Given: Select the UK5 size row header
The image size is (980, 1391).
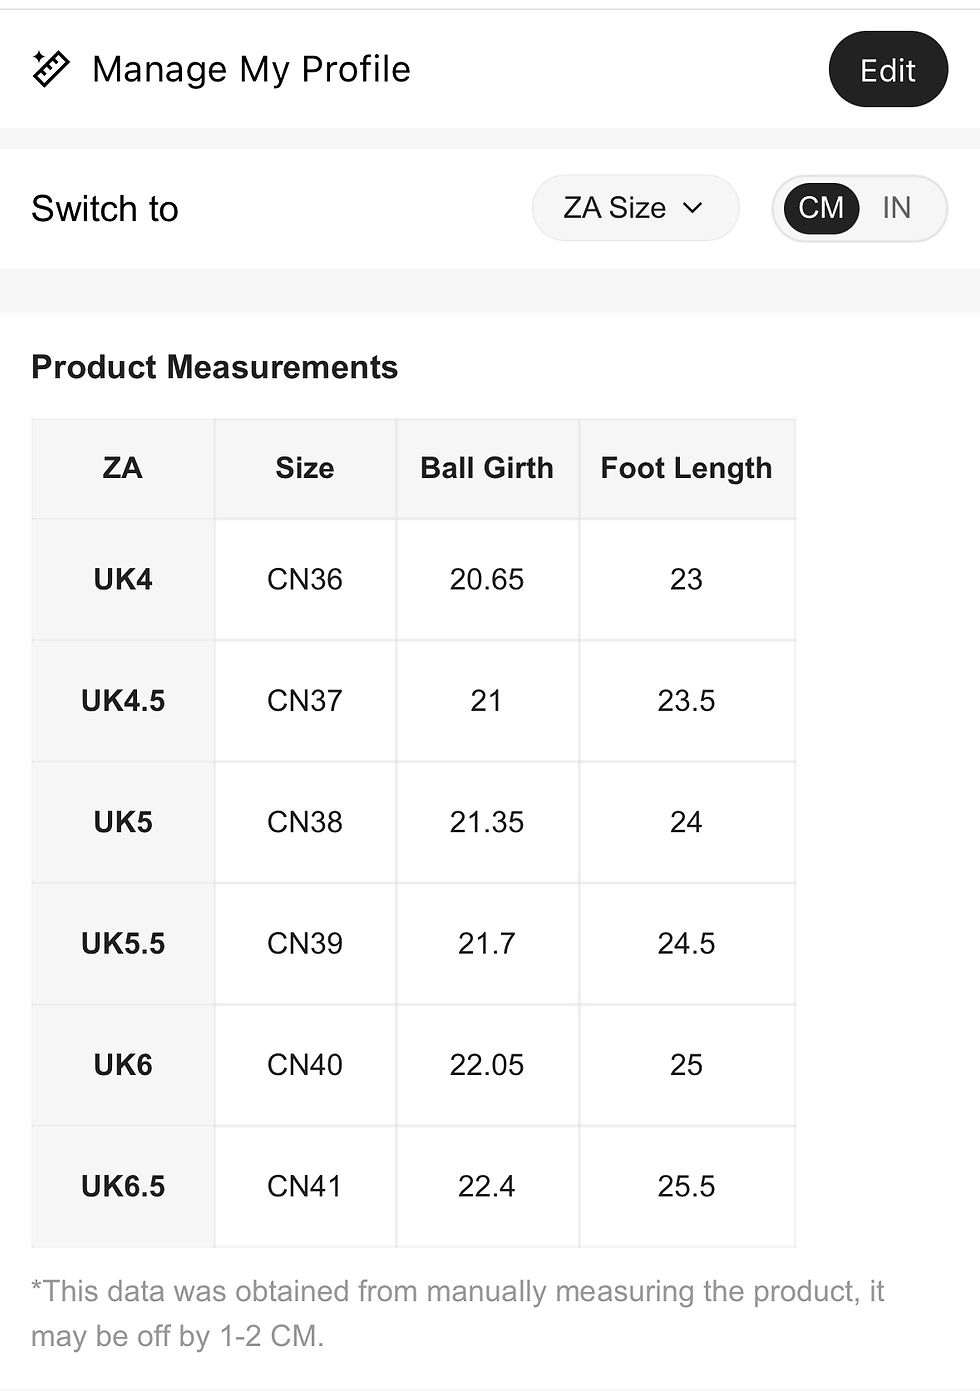Looking at the screenshot, I should click(x=123, y=822).
